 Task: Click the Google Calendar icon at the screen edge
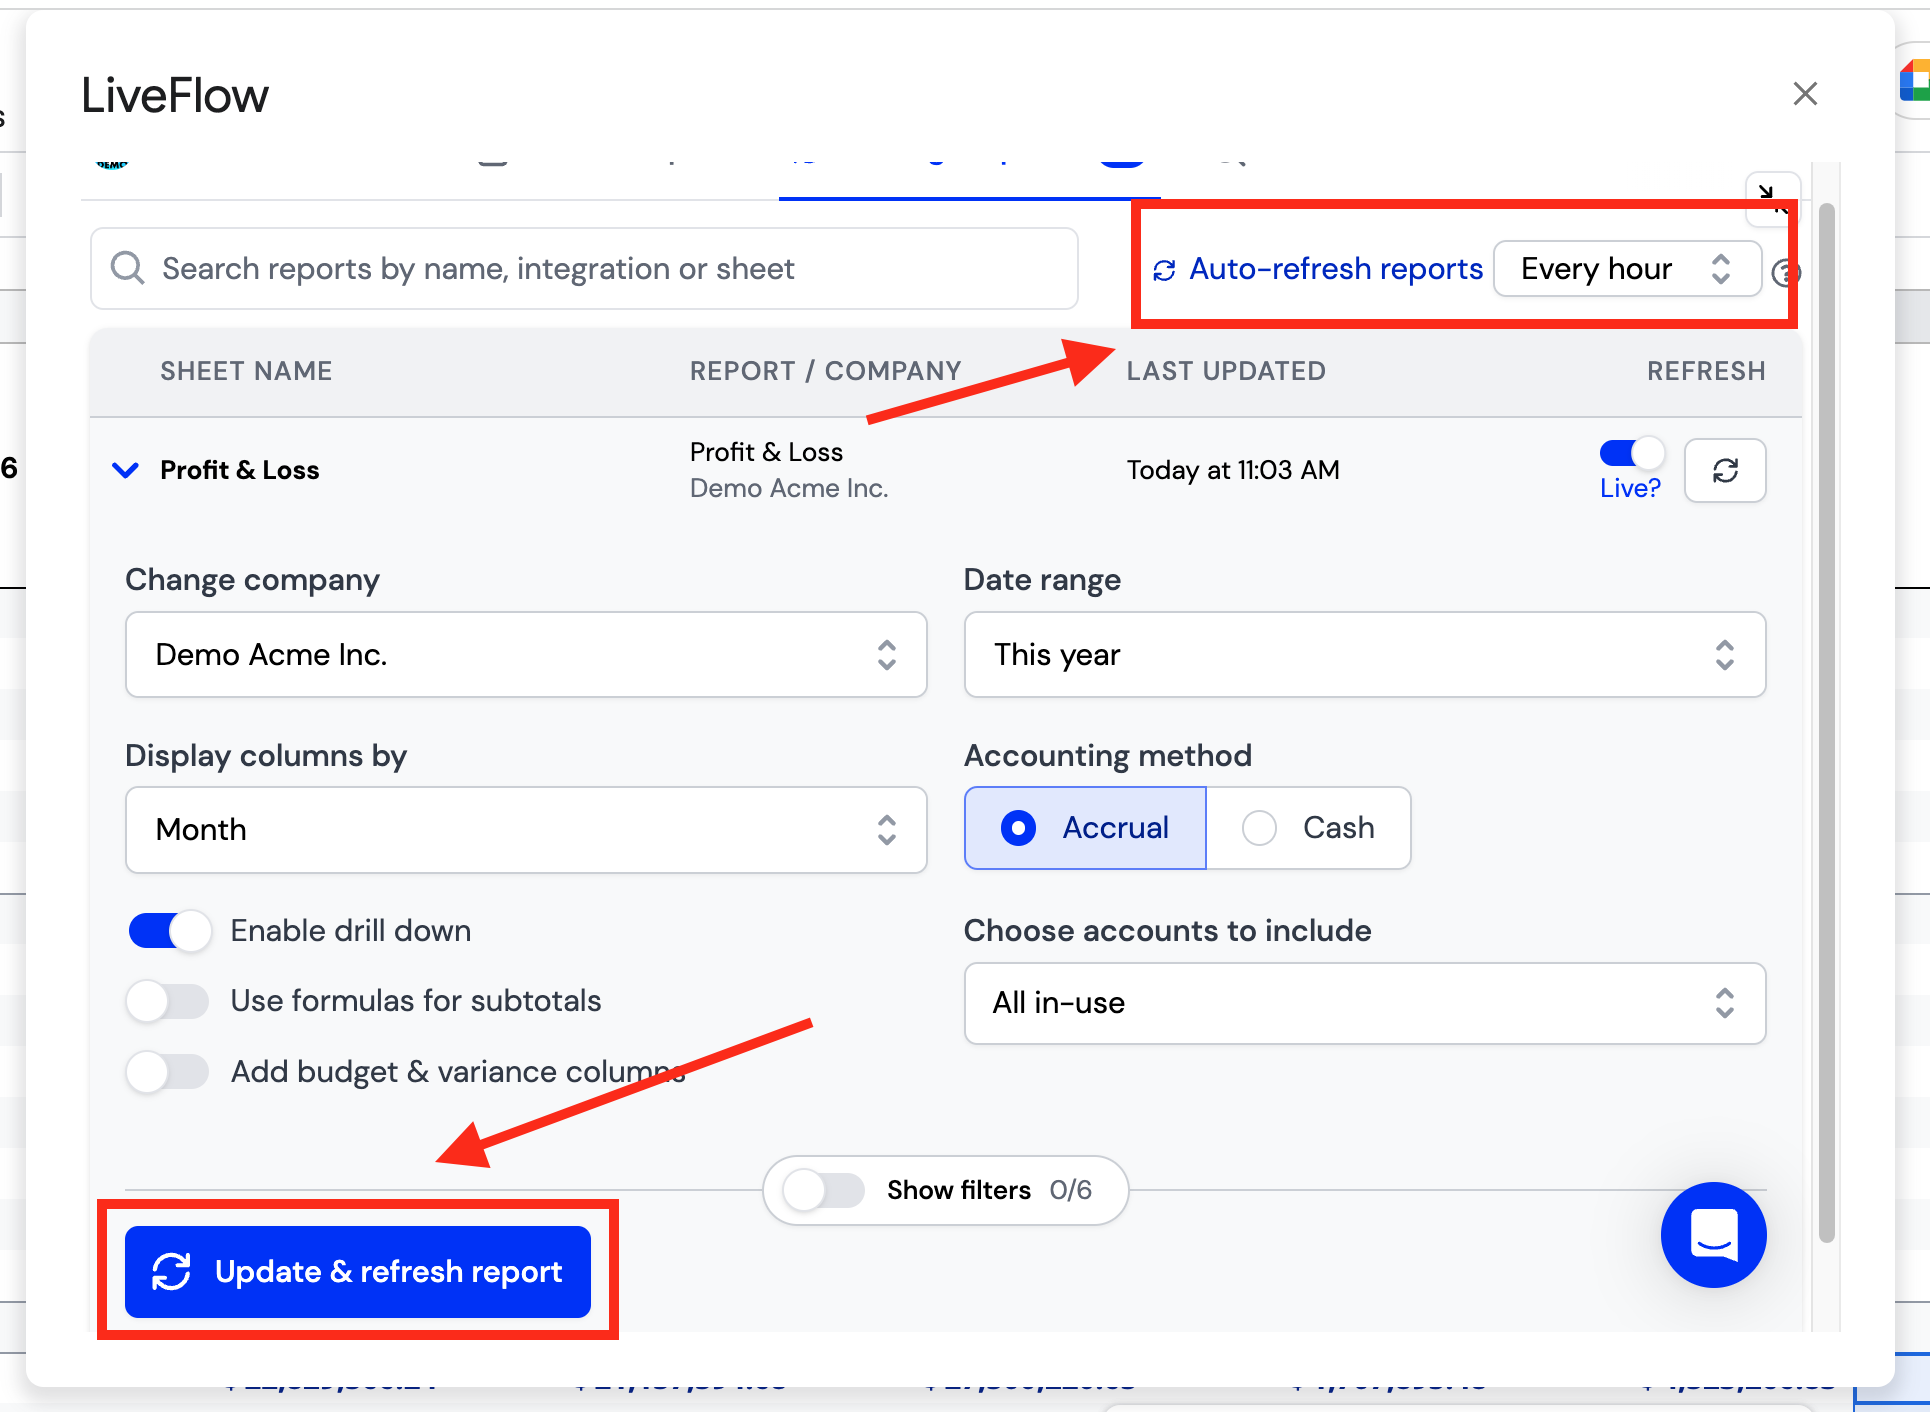pyautogui.click(x=1915, y=82)
